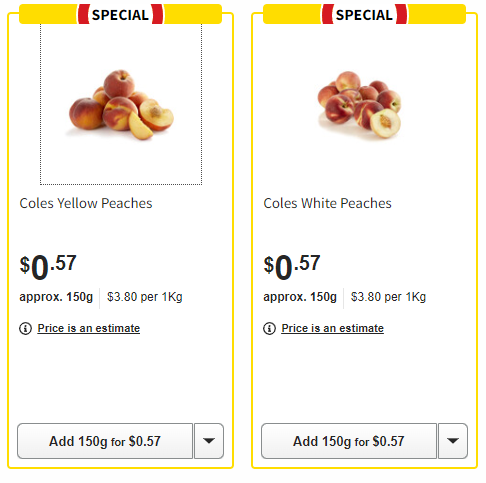486x483 pixels.
Task: Open quantity dropdown for Yellow Peaches
Action: tap(209, 441)
